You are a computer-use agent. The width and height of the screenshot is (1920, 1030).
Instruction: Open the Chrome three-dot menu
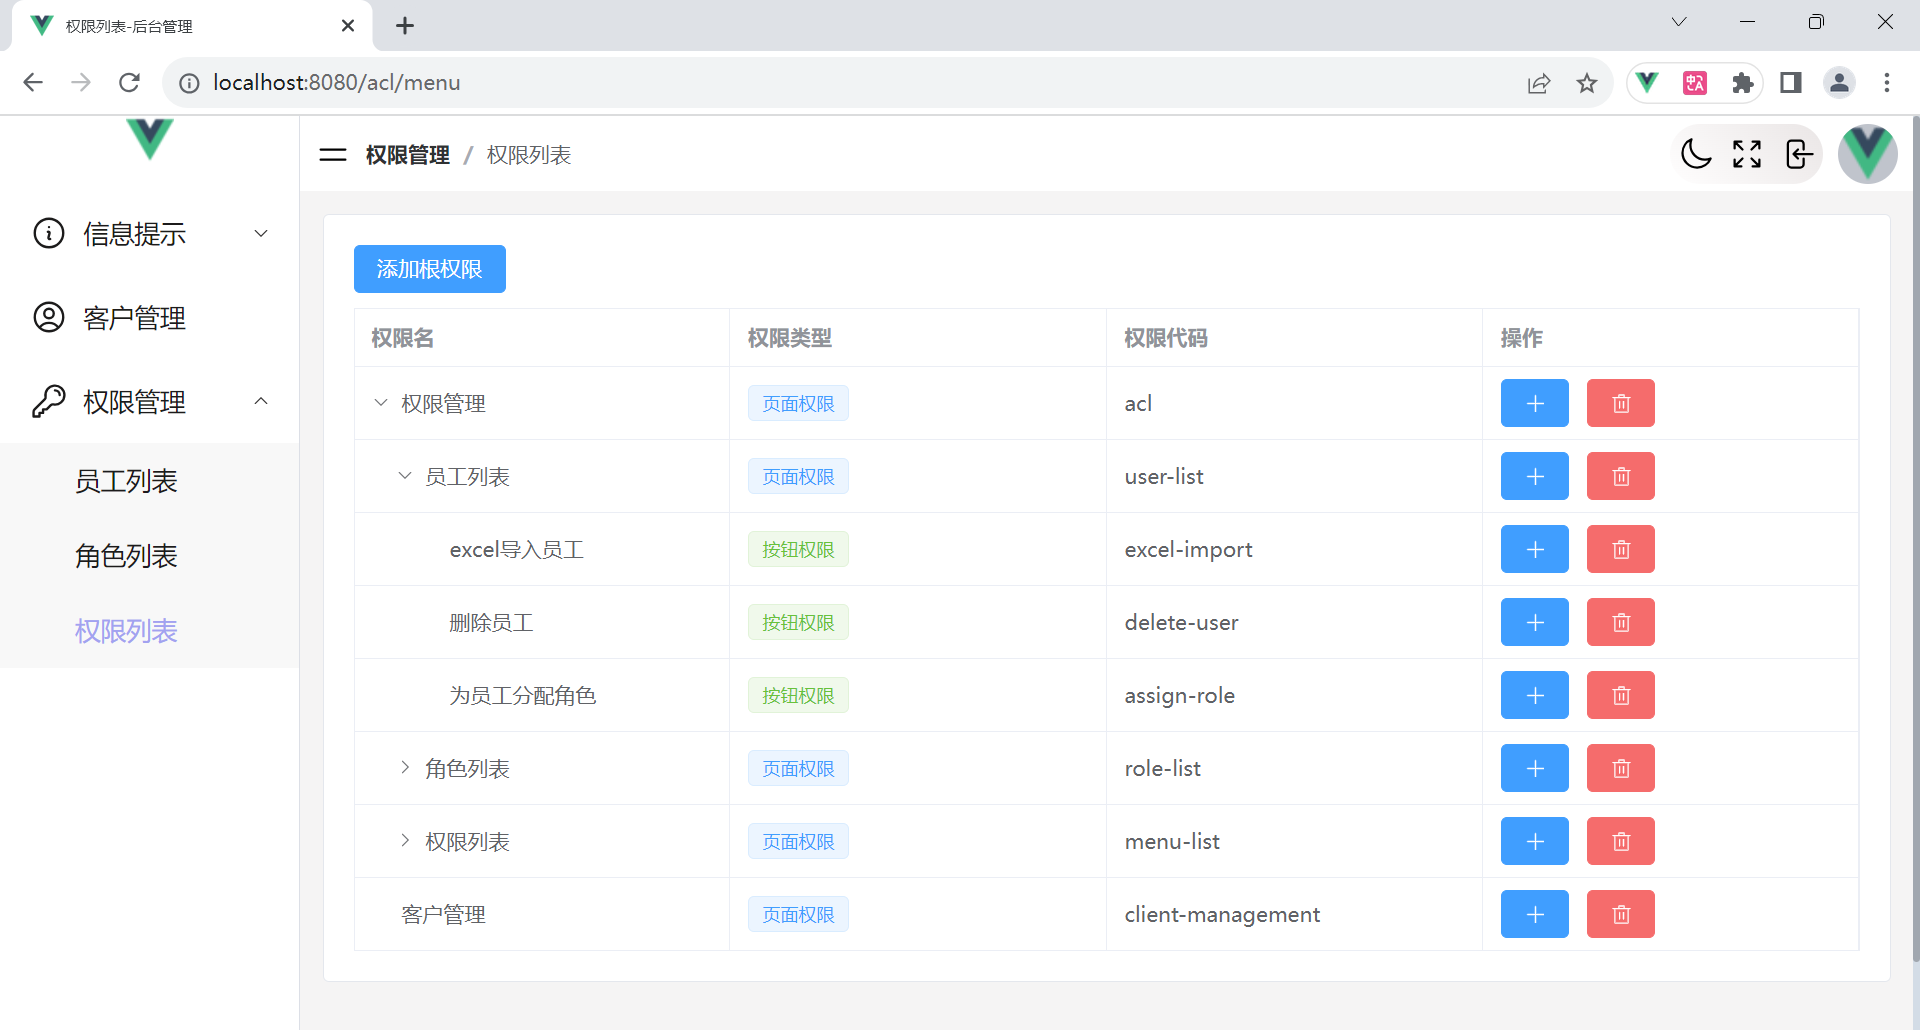click(1887, 83)
